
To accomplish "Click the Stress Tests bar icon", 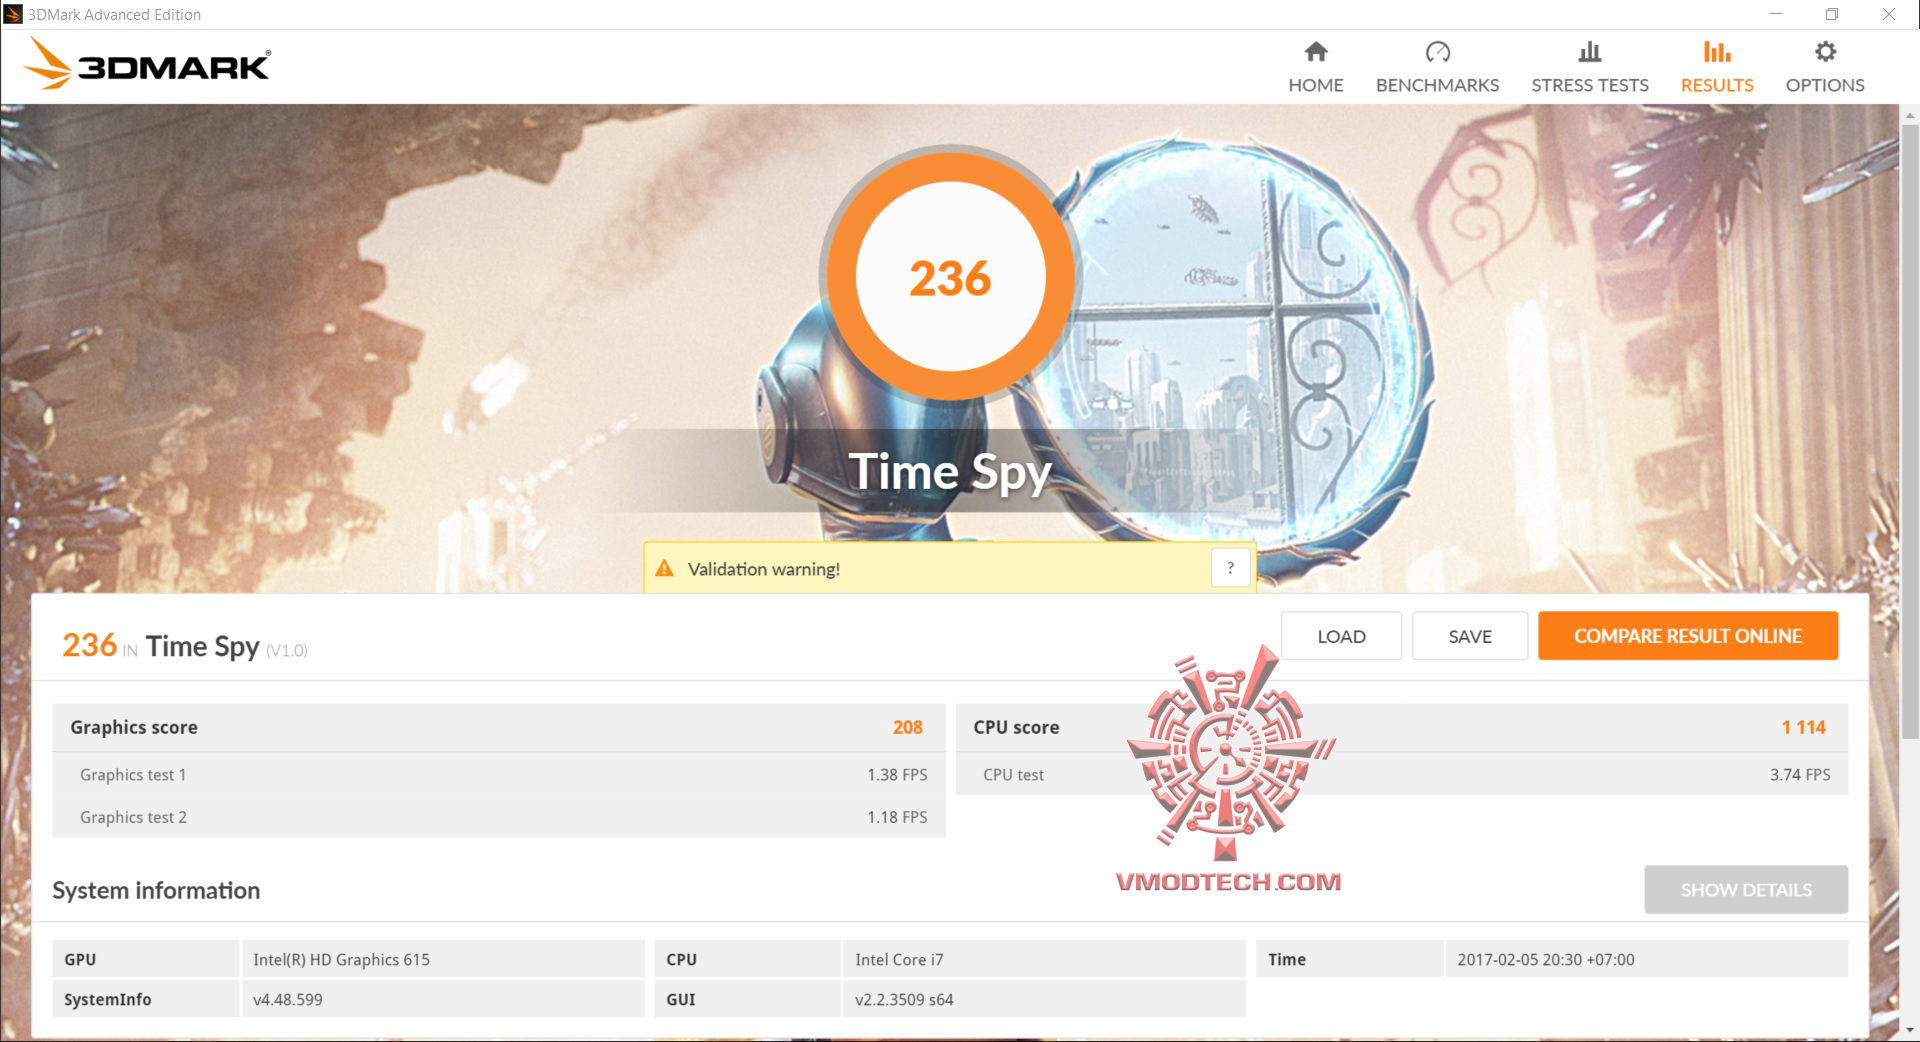I will pos(1590,51).
